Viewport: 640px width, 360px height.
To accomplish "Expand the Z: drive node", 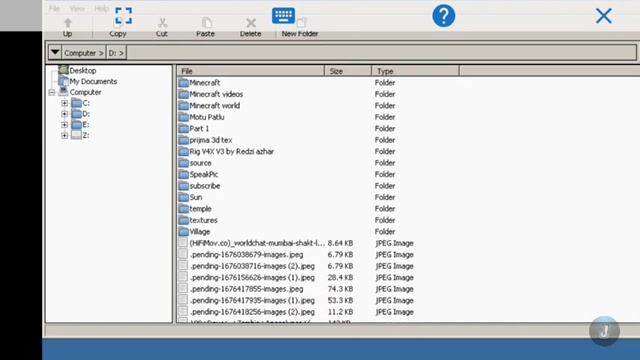I will [64, 136].
